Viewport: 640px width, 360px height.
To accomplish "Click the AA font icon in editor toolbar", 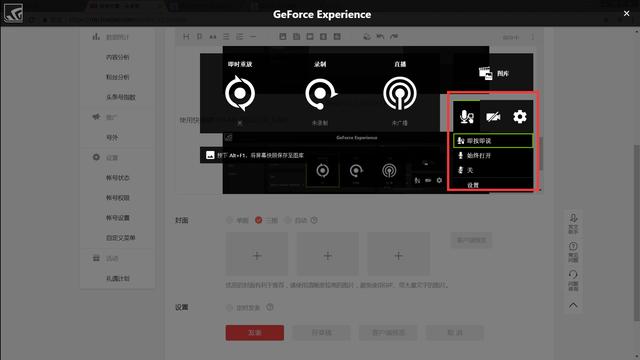I will tap(213, 37).
